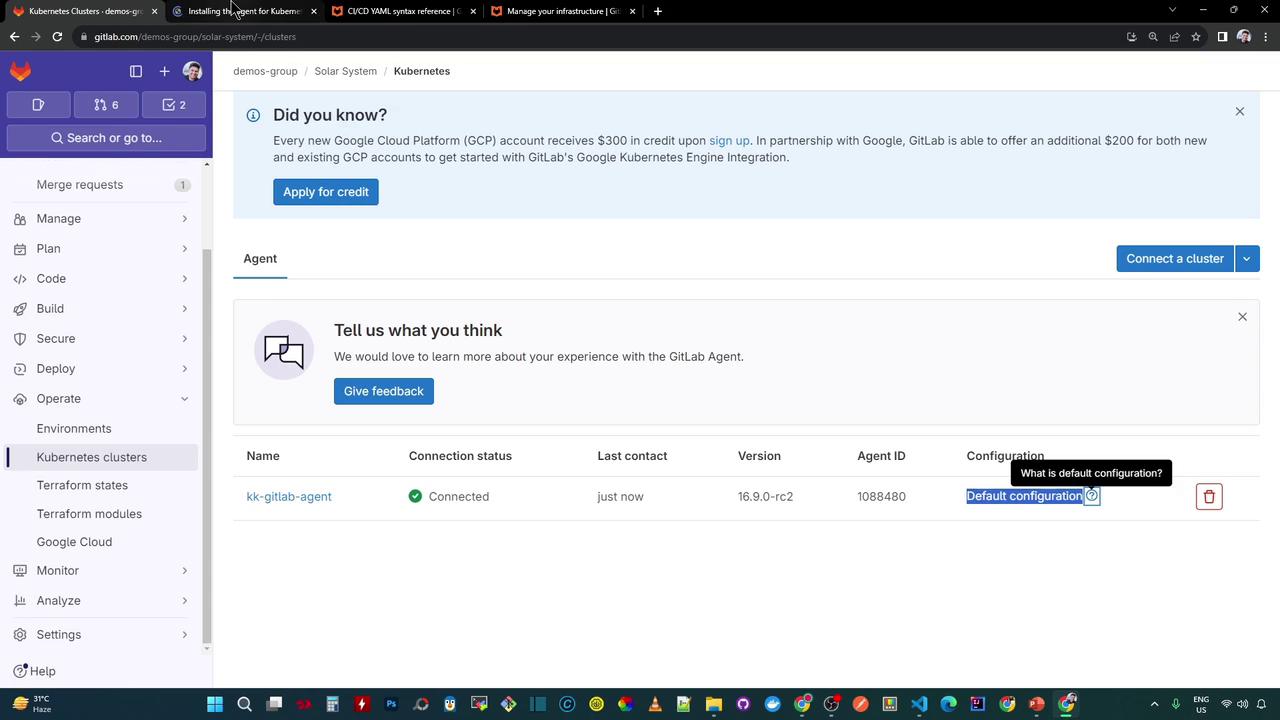Expand the Manage sidebar section
The height and width of the screenshot is (720, 1280).
point(103,218)
